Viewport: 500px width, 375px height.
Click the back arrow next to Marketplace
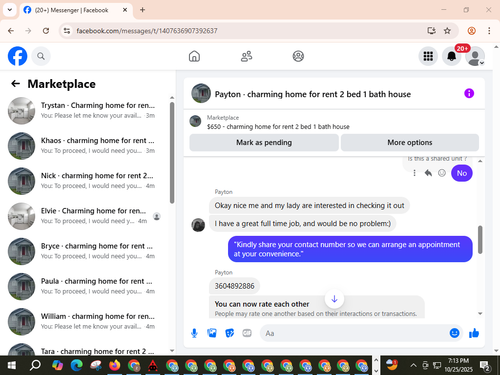click(x=15, y=84)
